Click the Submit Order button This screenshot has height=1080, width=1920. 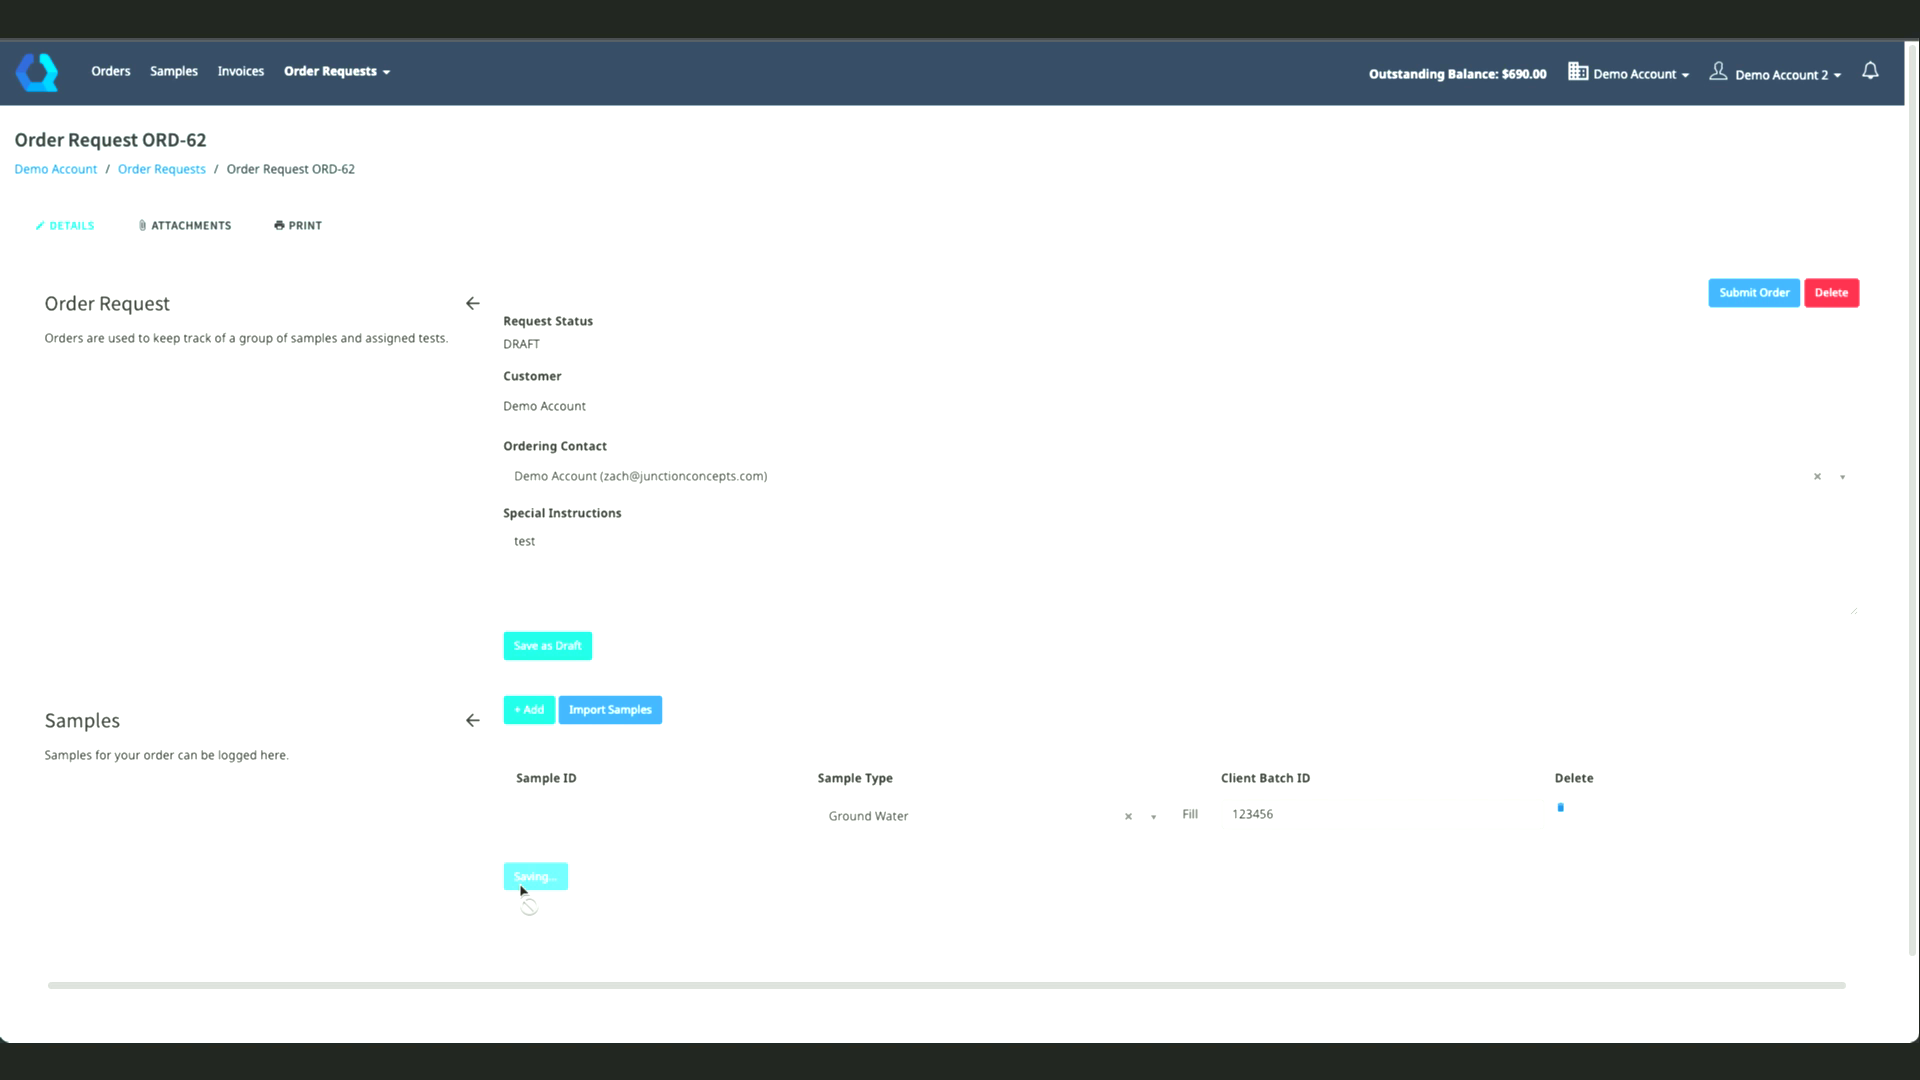1753,292
